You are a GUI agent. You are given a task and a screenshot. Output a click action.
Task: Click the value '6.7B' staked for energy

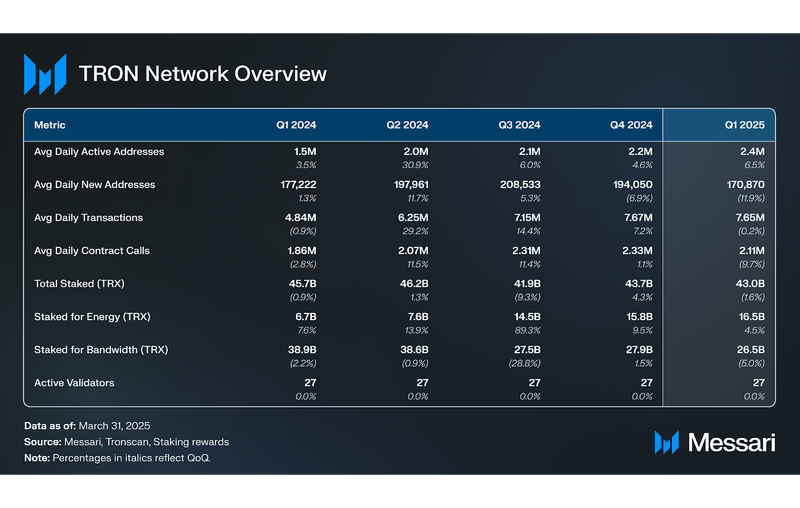pyautogui.click(x=306, y=317)
